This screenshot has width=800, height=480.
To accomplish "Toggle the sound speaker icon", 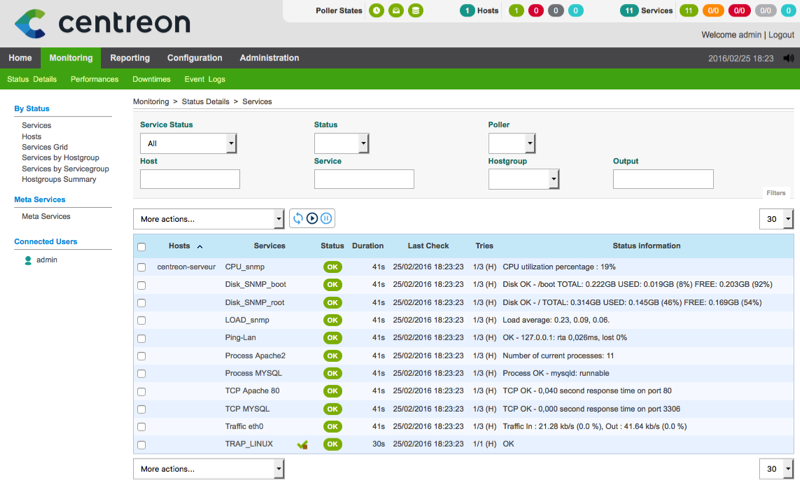I will [788, 58].
